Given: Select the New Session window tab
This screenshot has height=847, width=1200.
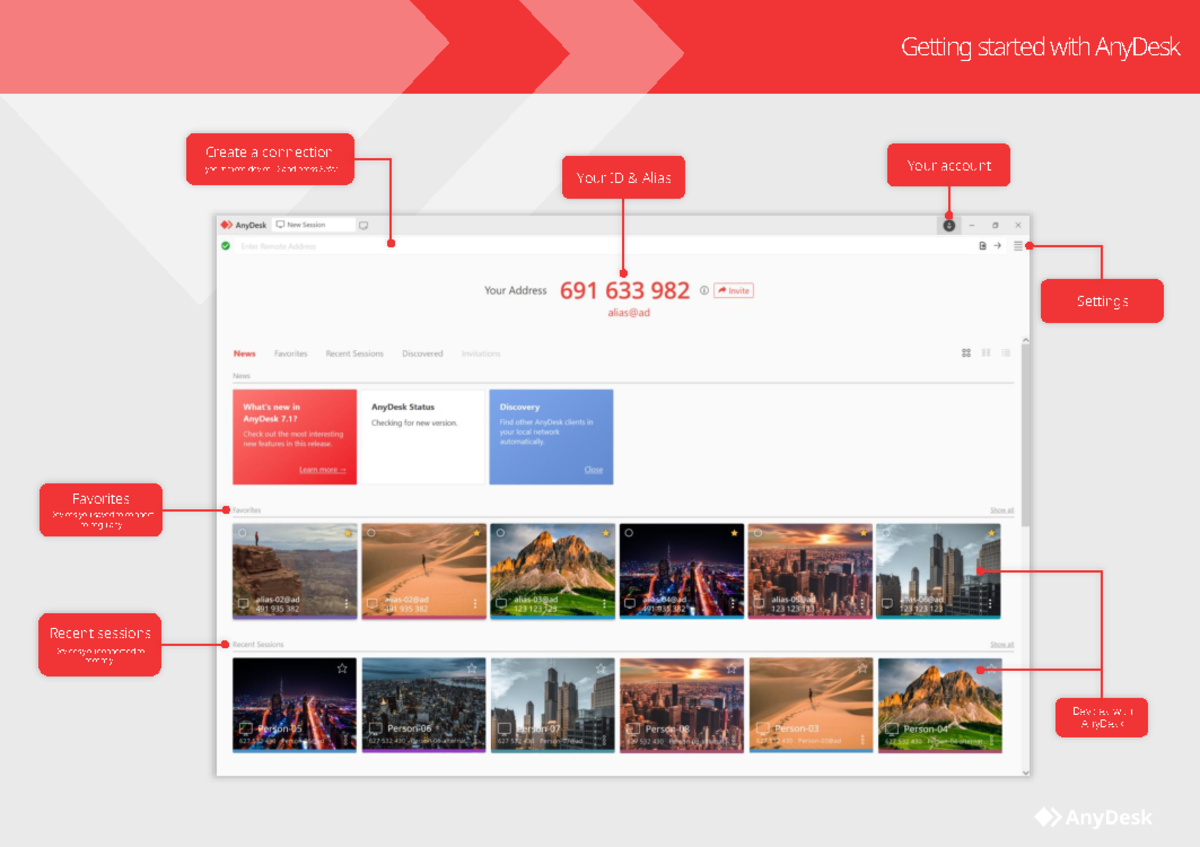Looking at the screenshot, I should [x=314, y=225].
